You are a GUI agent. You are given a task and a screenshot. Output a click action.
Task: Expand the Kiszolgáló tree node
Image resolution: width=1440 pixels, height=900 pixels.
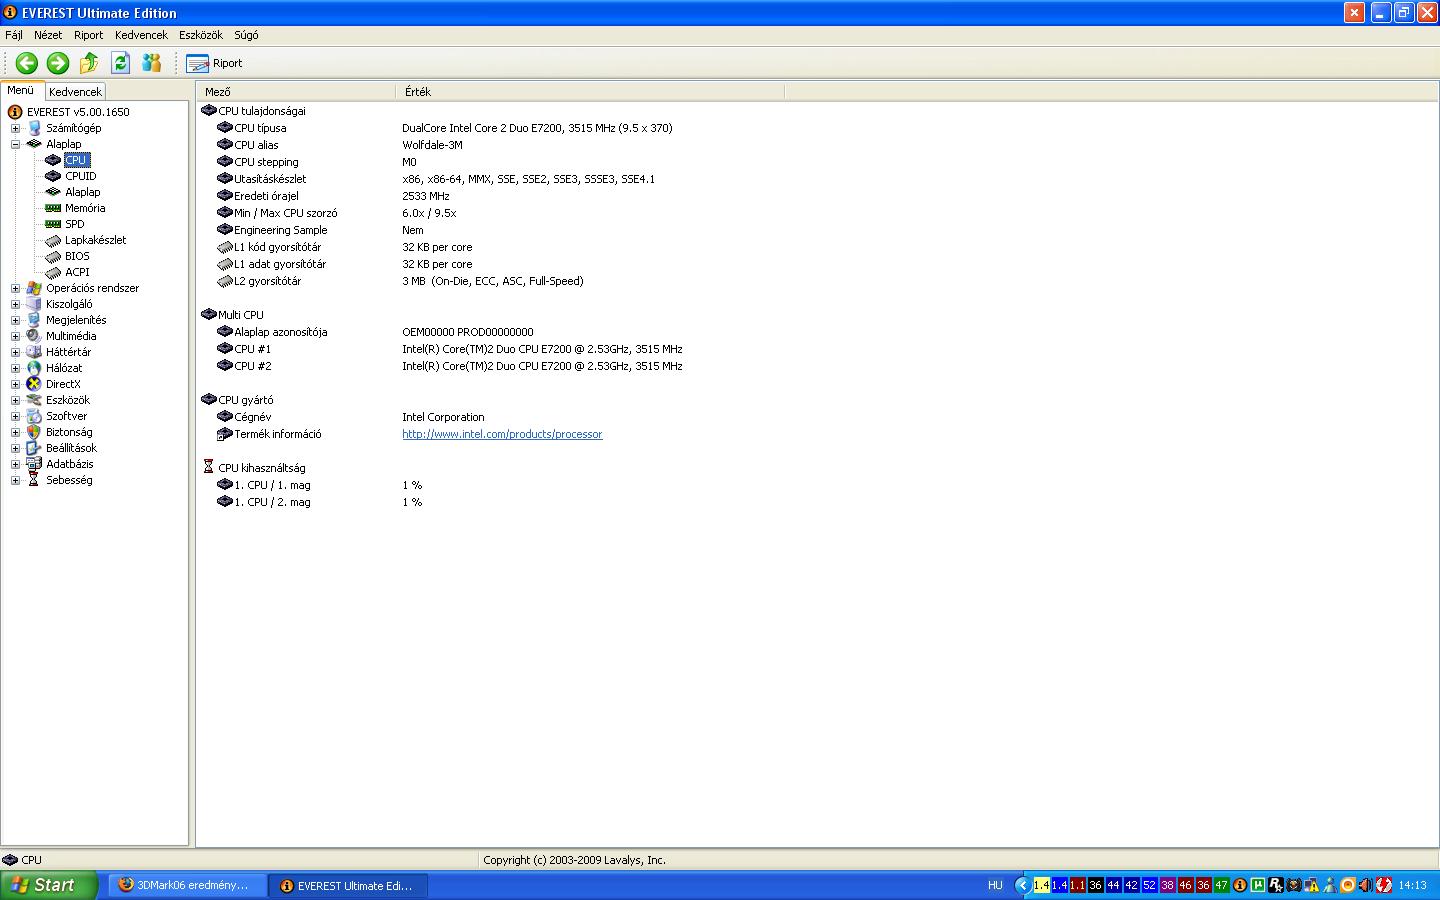[15, 304]
